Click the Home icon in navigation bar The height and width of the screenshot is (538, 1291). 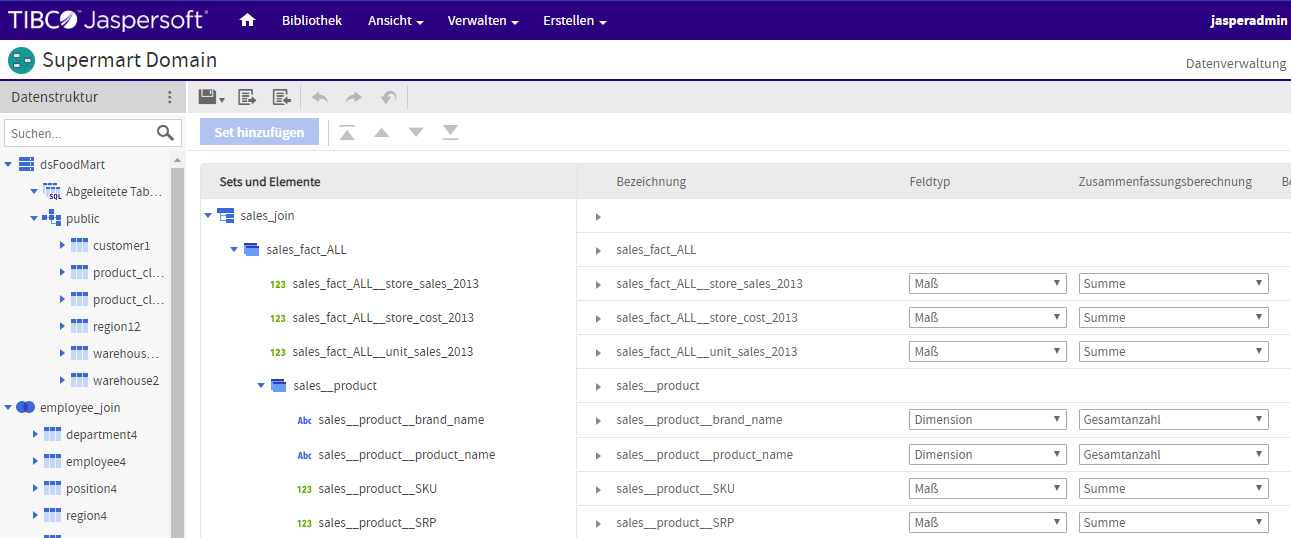(x=248, y=21)
